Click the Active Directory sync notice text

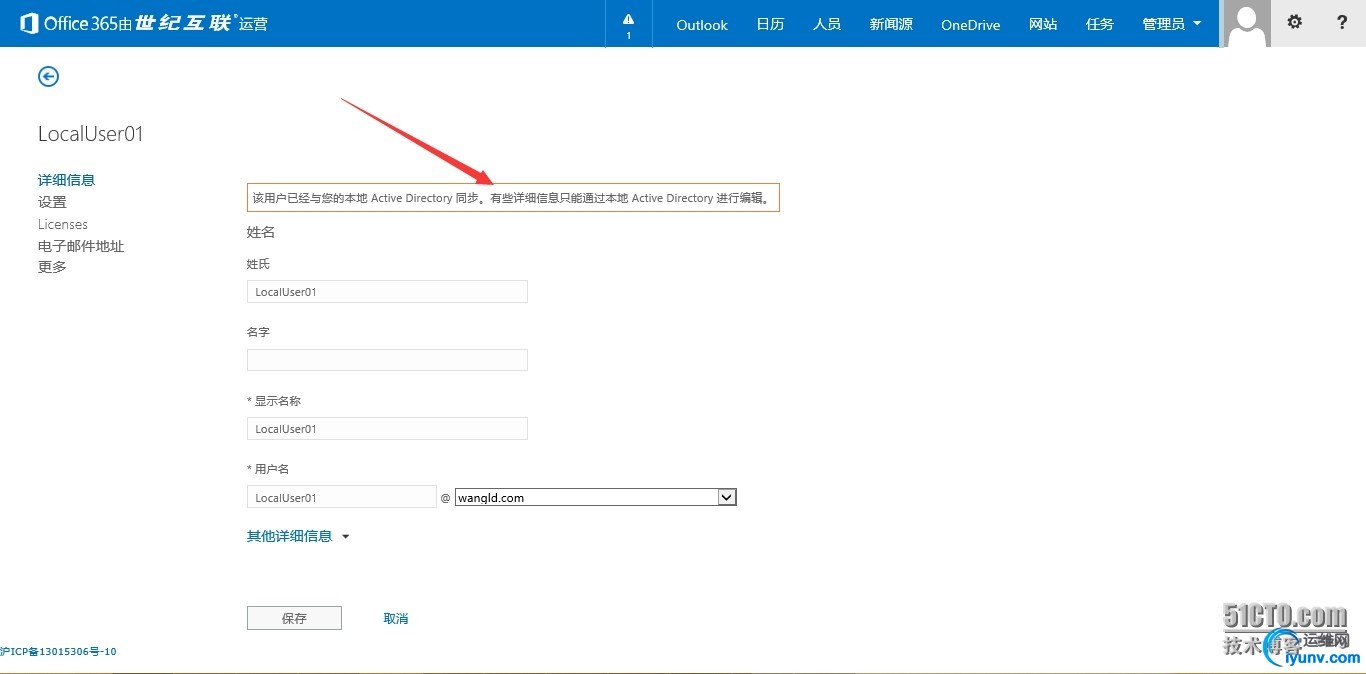[x=513, y=198]
